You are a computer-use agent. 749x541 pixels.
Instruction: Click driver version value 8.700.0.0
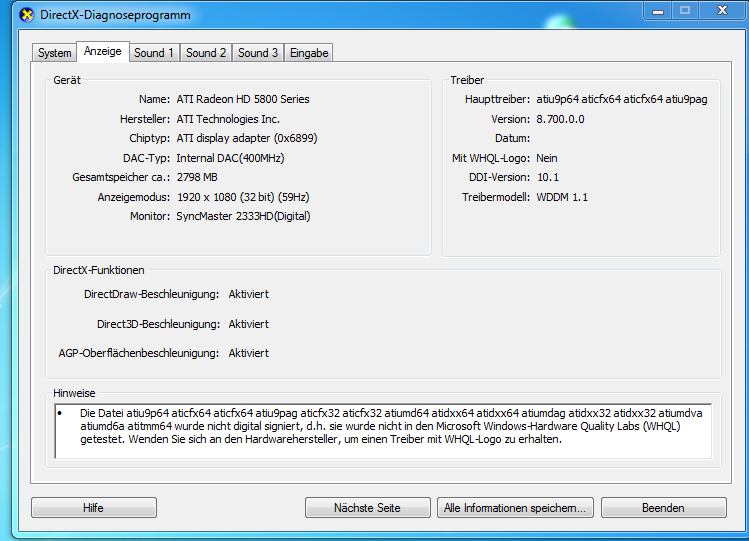(x=560, y=119)
